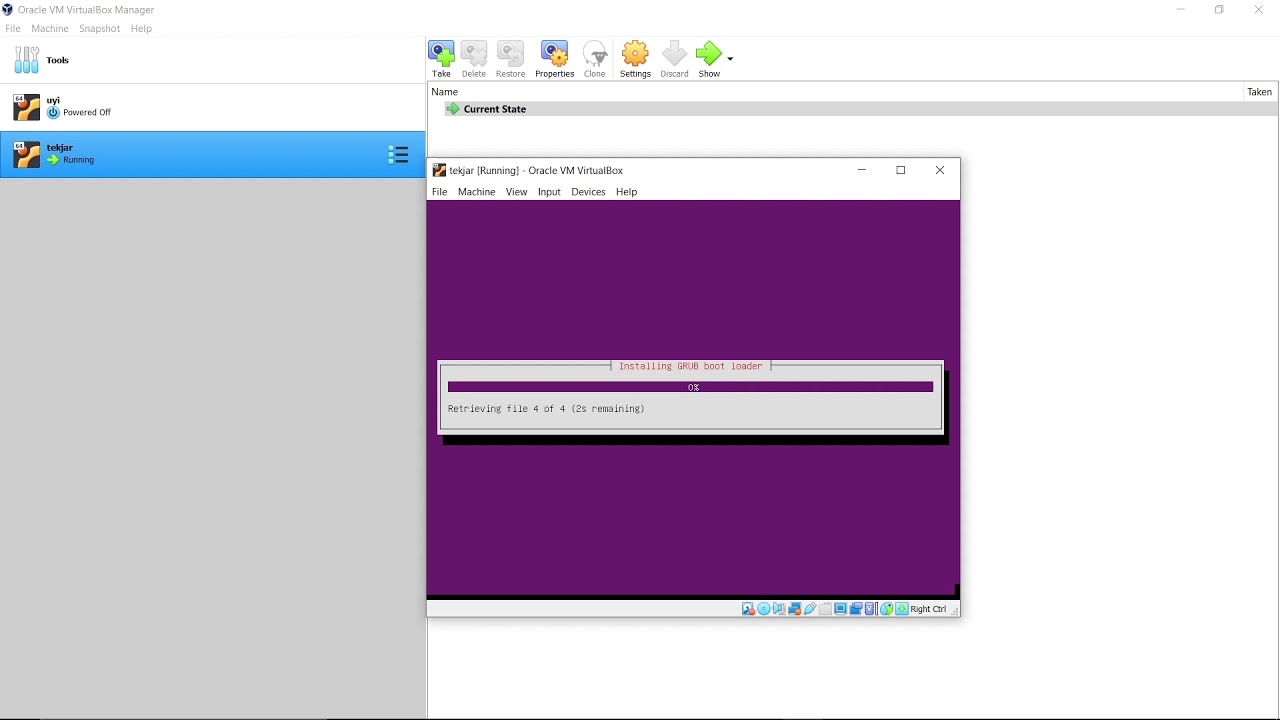Open the Input menu in tekjar window
The width and height of the screenshot is (1280, 720).
click(x=549, y=192)
